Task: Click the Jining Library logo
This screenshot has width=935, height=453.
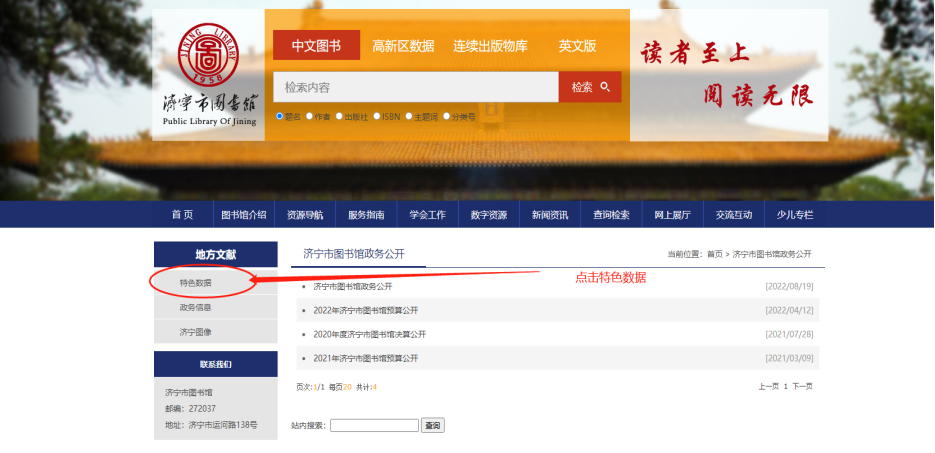Action: 210,74
